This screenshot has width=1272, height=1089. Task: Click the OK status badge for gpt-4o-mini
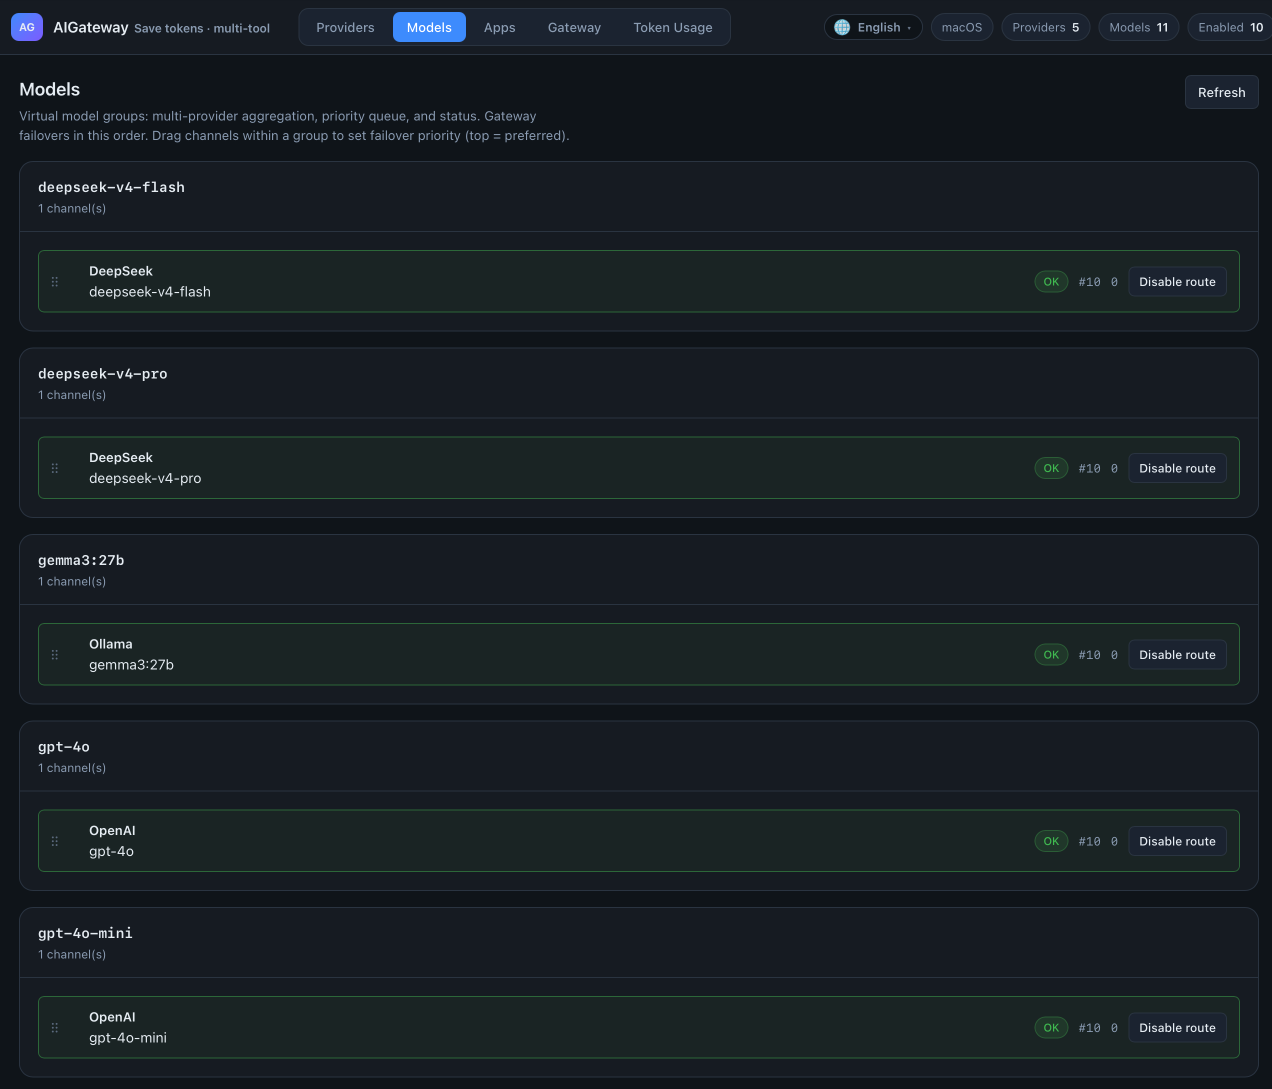(1051, 1028)
